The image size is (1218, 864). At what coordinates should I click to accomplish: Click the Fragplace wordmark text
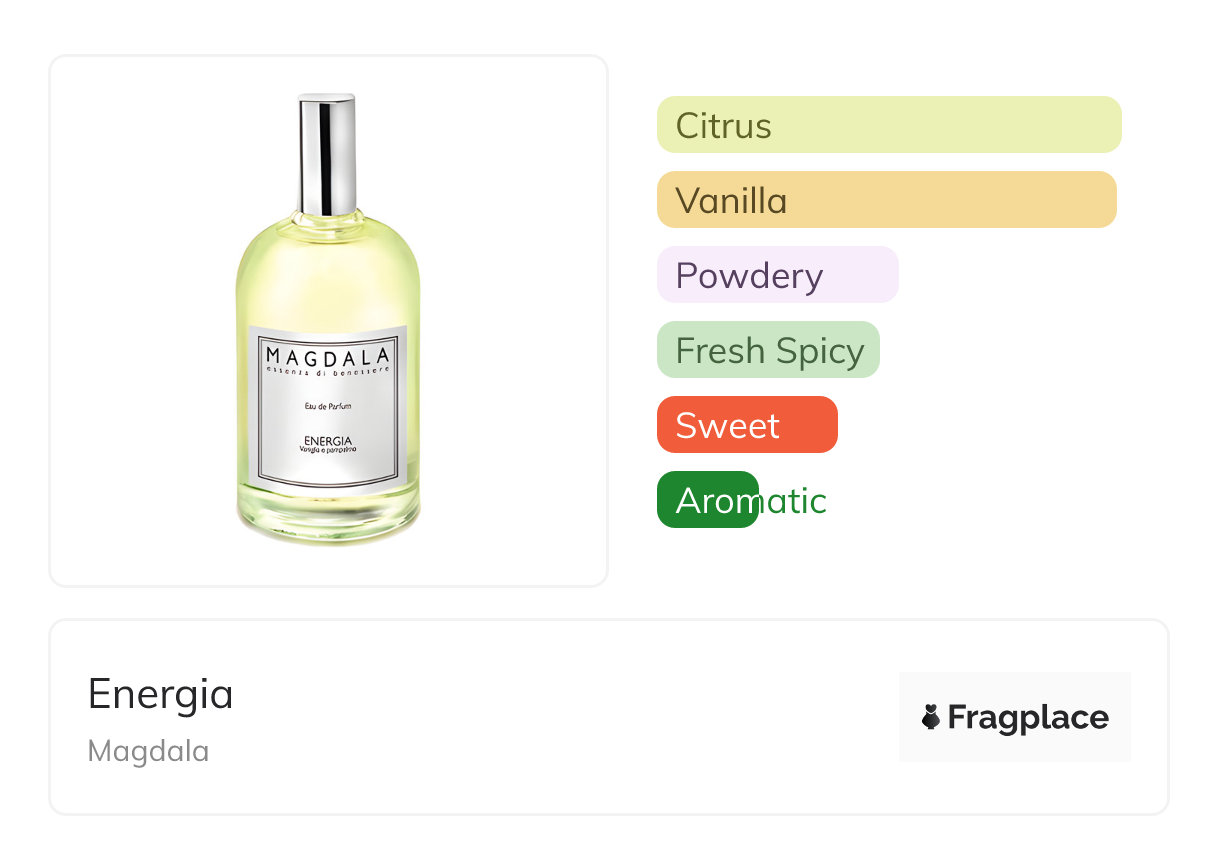point(1028,717)
